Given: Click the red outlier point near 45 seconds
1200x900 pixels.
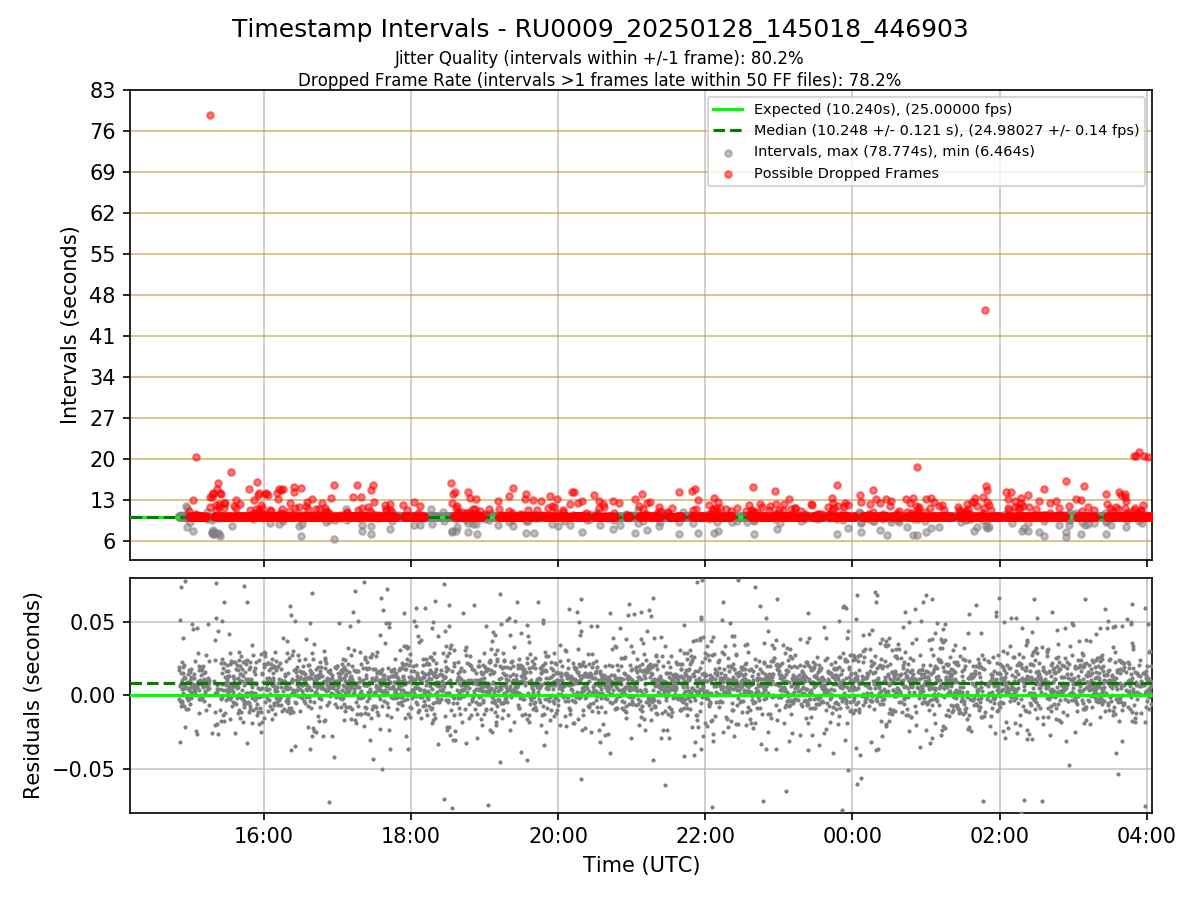Looking at the screenshot, I should click(x=985, y=310).
